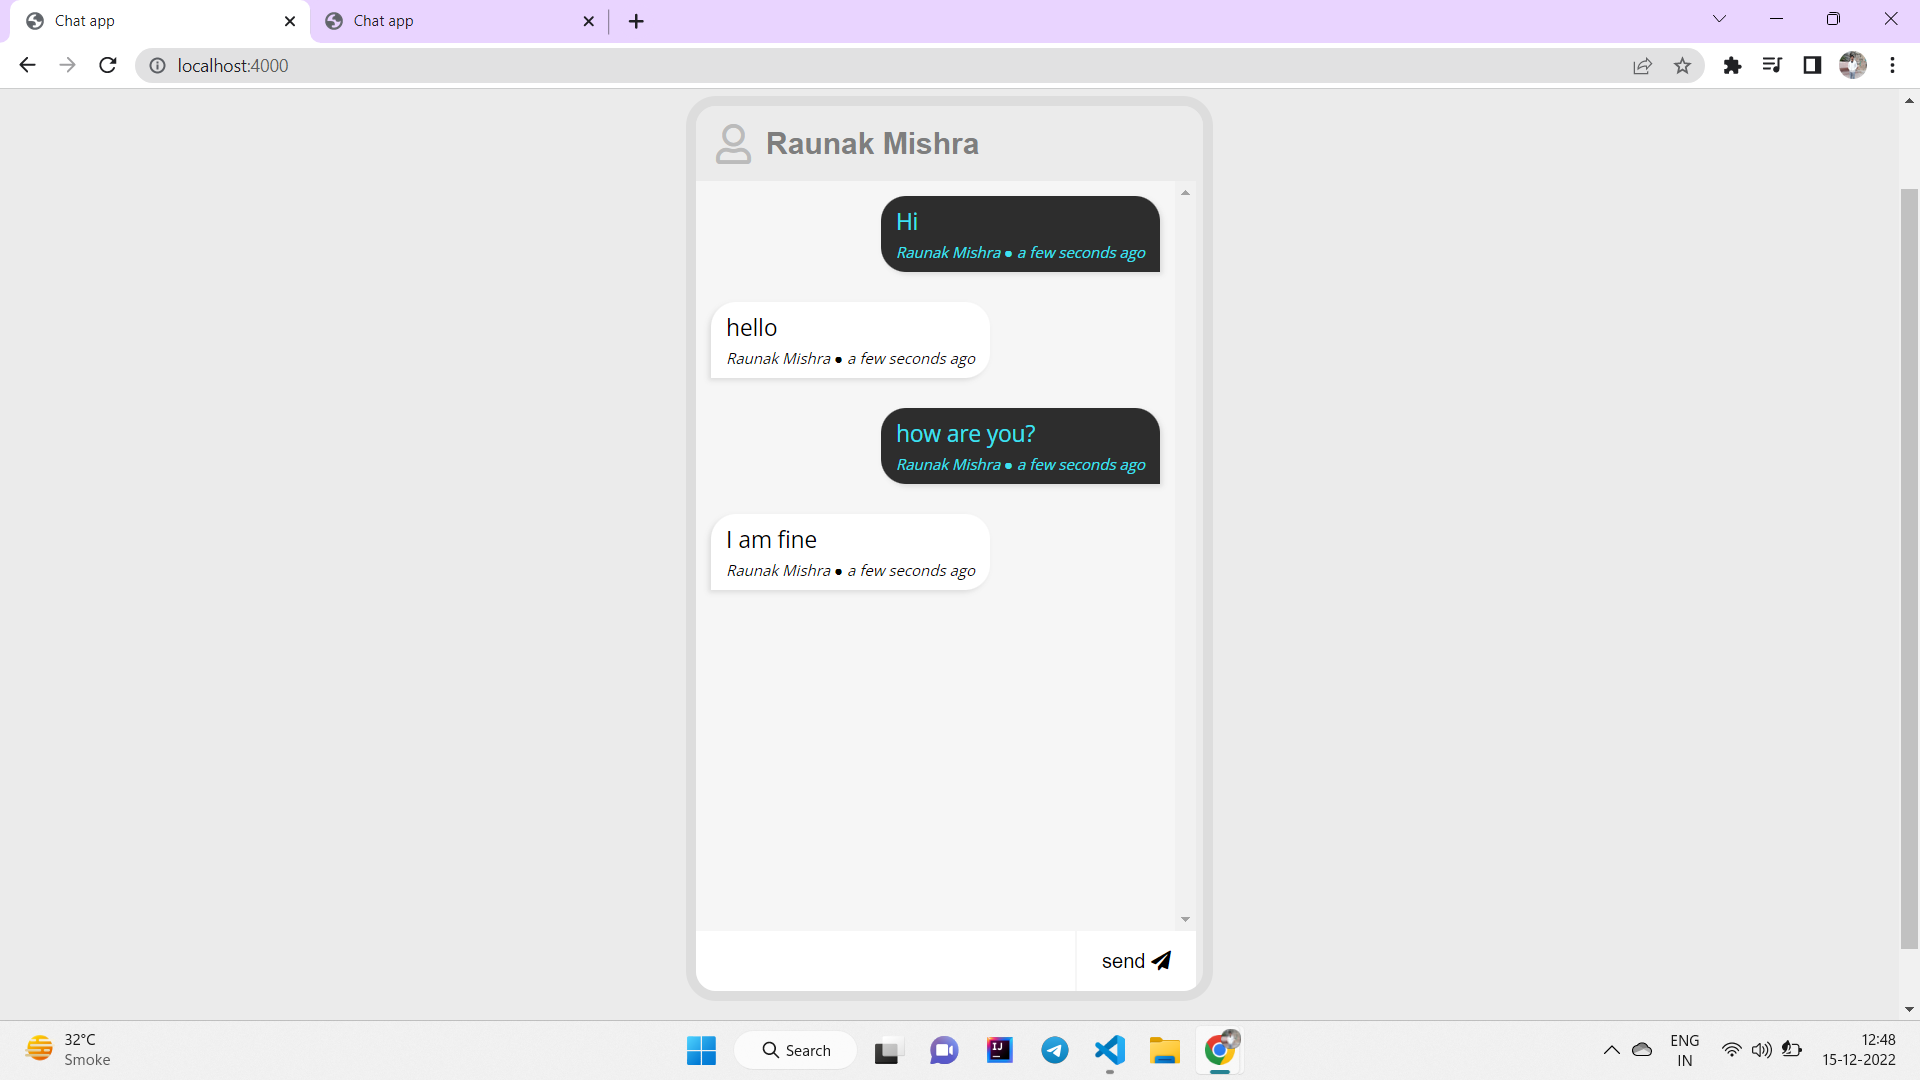The image size is (1920, 1080).
Task: Click the empty message input field
Action: 885,960
